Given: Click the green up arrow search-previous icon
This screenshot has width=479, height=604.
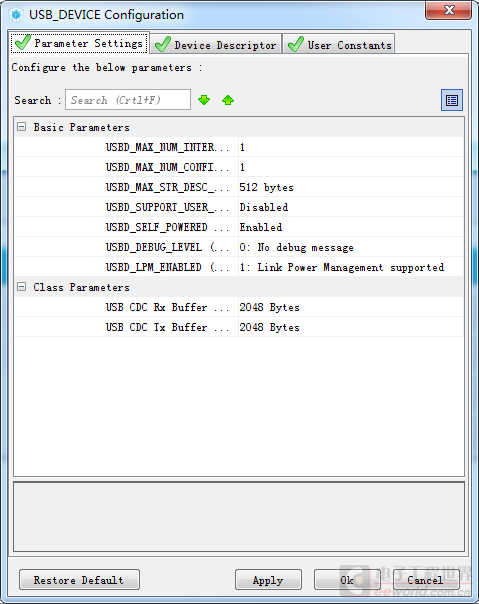Looking at the screenshot, I should point(228,100).
